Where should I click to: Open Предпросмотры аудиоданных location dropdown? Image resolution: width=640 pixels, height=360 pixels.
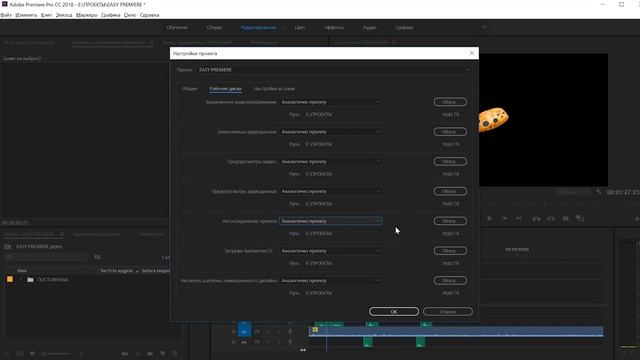coord(331,191)
